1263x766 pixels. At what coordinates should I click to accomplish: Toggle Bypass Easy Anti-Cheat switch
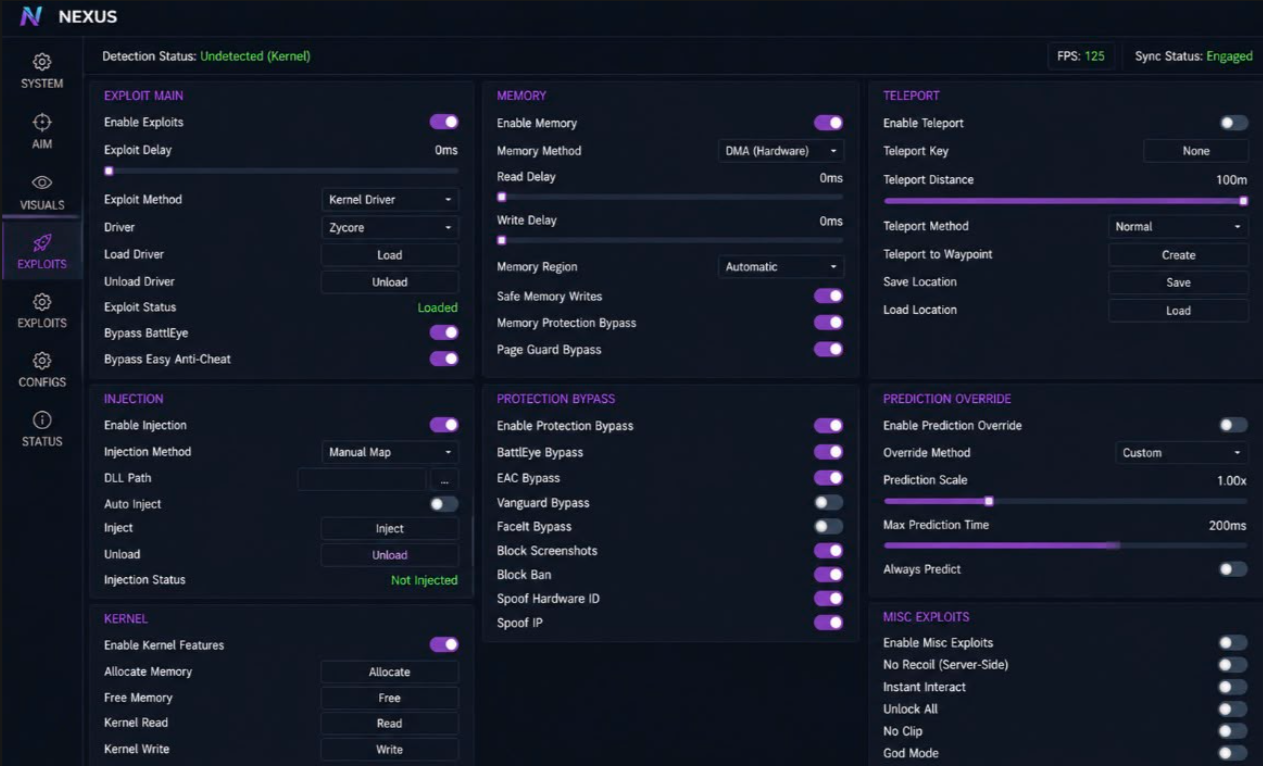tap(444, 359)
